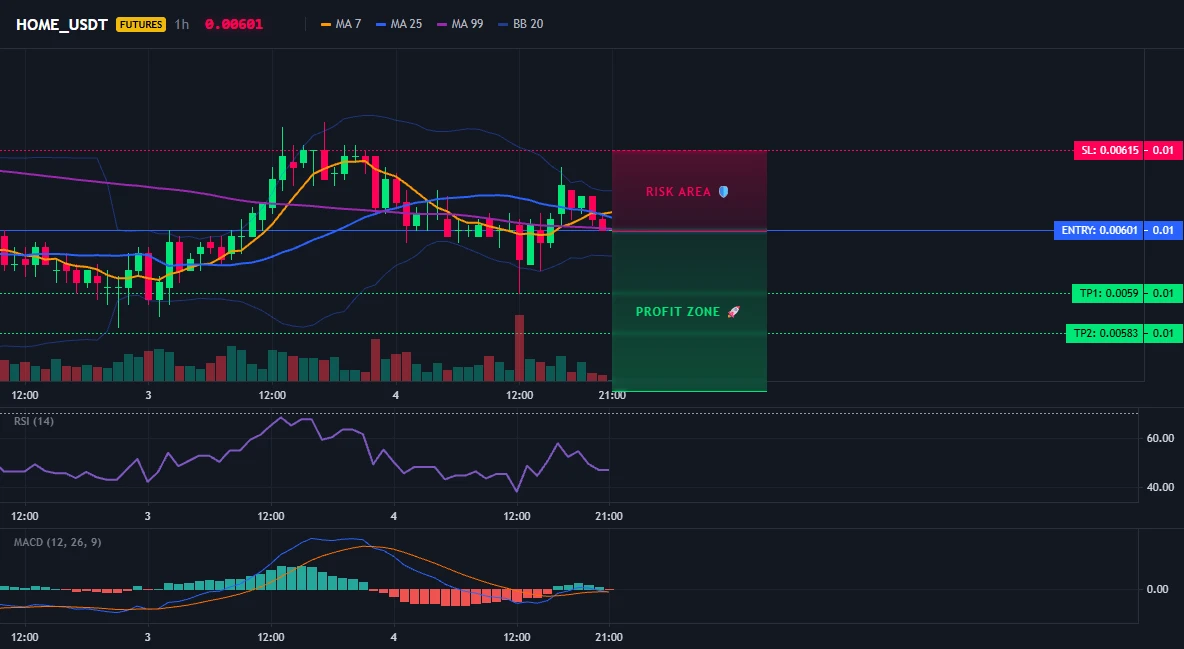
Task: Click the MACD (12, 26, 9) label
Action: point(57,542)
